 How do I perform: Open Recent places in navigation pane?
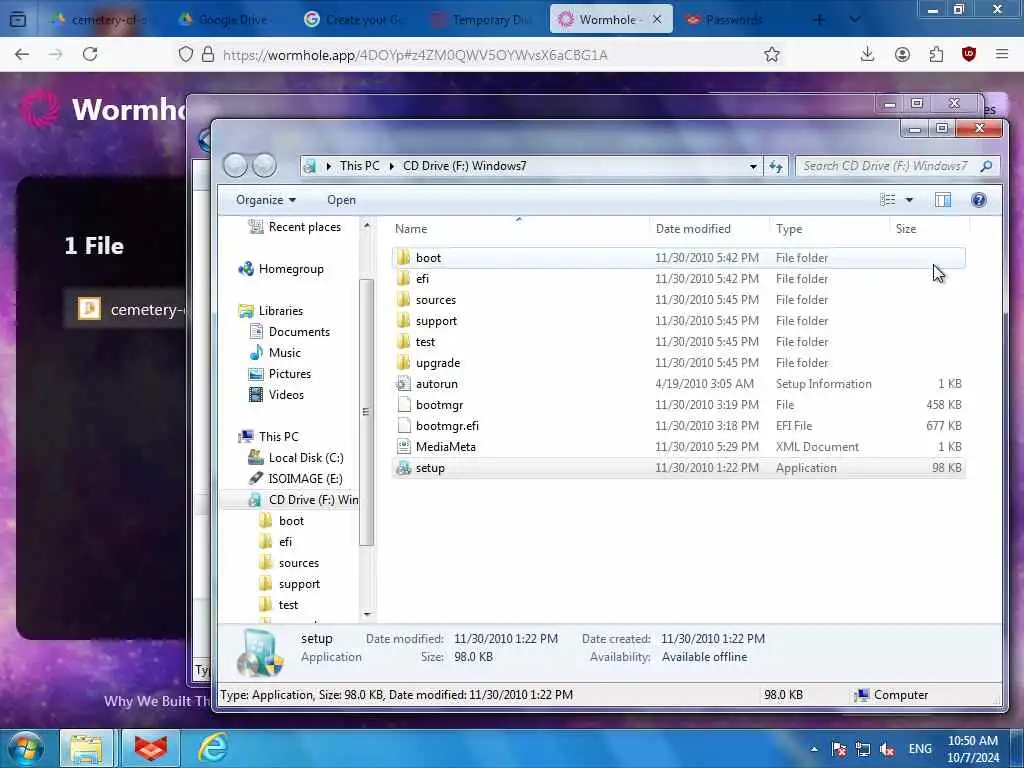(295, 227)
